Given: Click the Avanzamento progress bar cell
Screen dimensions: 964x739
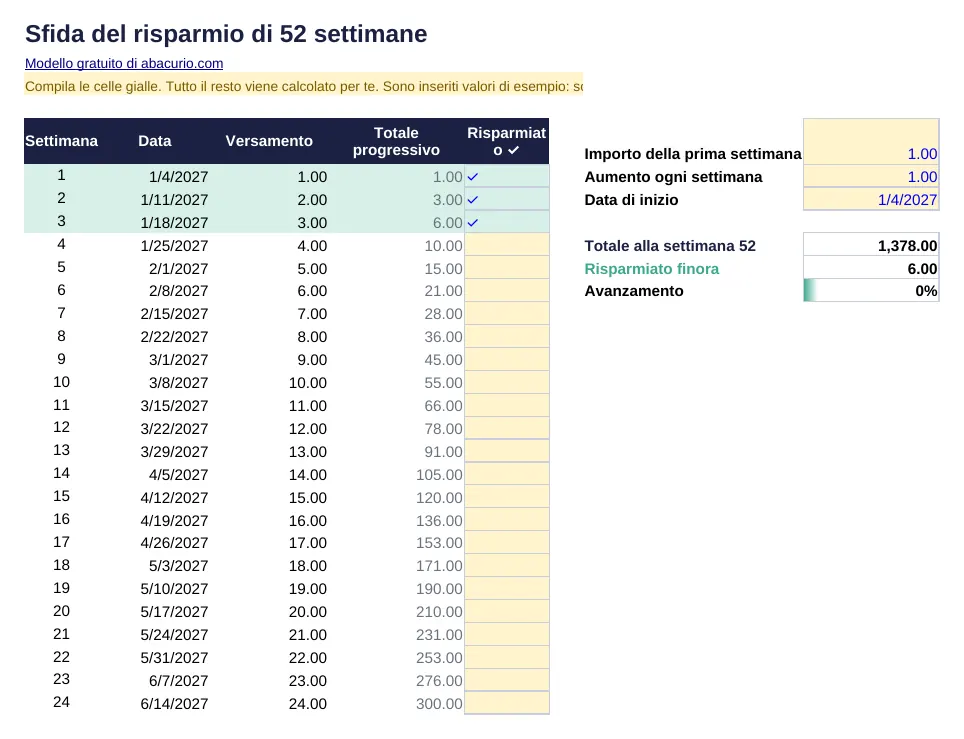Looking at the screenshot, I should tap(871, 291).
